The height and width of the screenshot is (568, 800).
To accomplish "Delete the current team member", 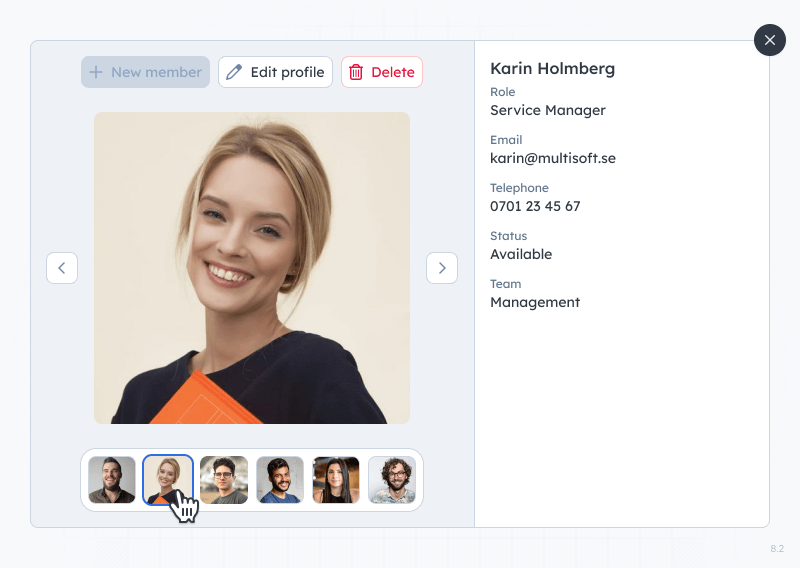I will click(382, 72).
